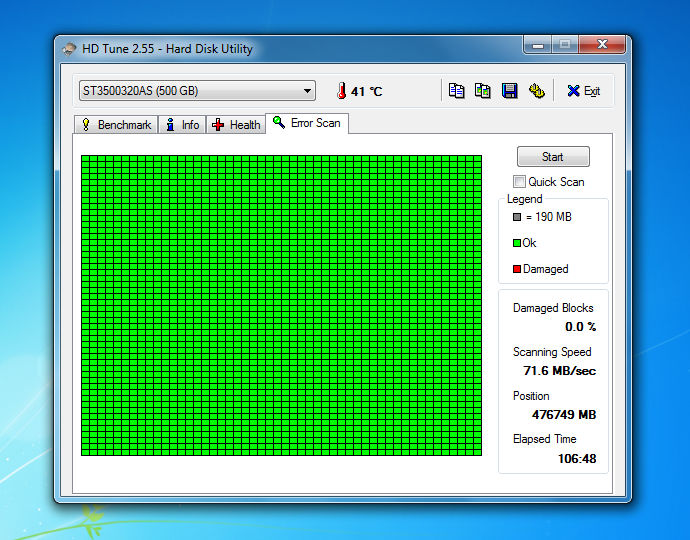Switch to the Benchmark tab

[x=116, y=125]
